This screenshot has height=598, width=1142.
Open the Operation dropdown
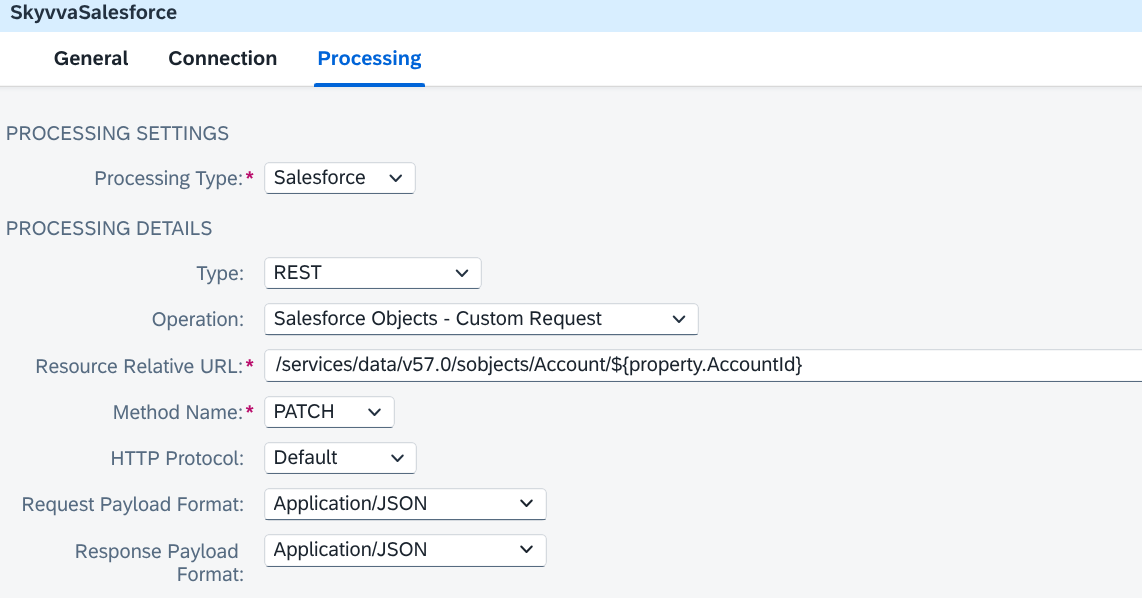coord(481,319)
